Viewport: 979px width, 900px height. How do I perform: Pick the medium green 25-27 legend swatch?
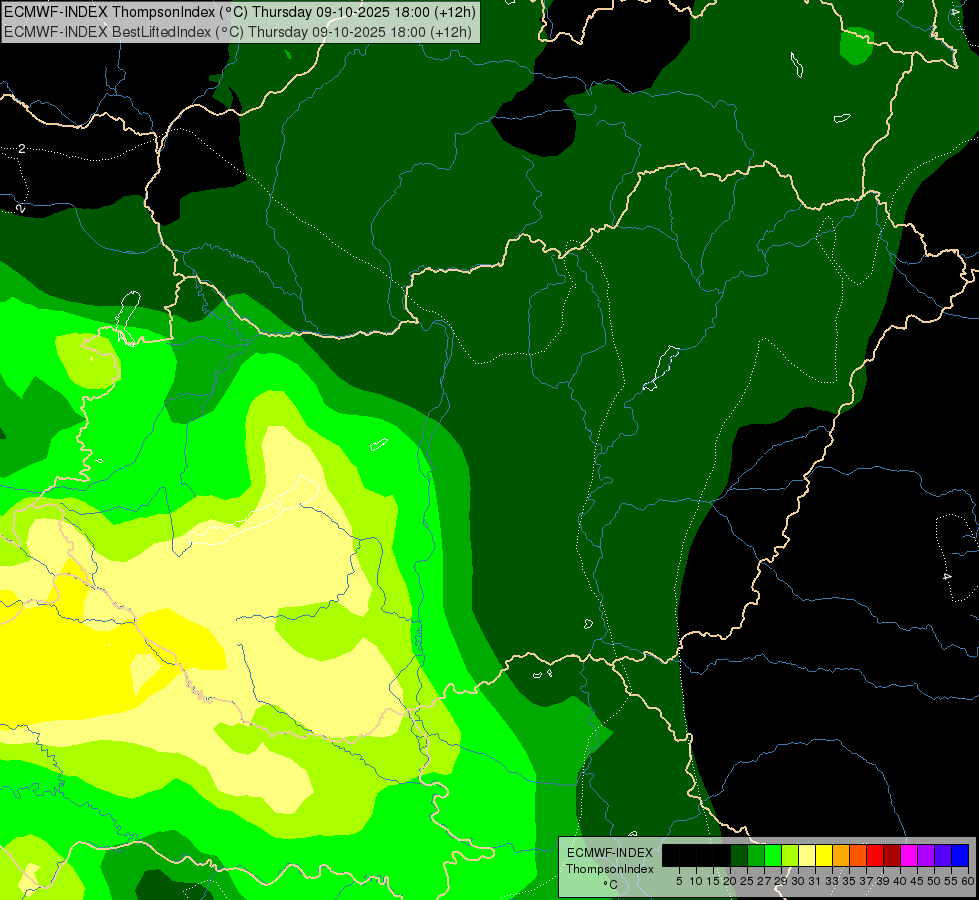tap(756, 855)
